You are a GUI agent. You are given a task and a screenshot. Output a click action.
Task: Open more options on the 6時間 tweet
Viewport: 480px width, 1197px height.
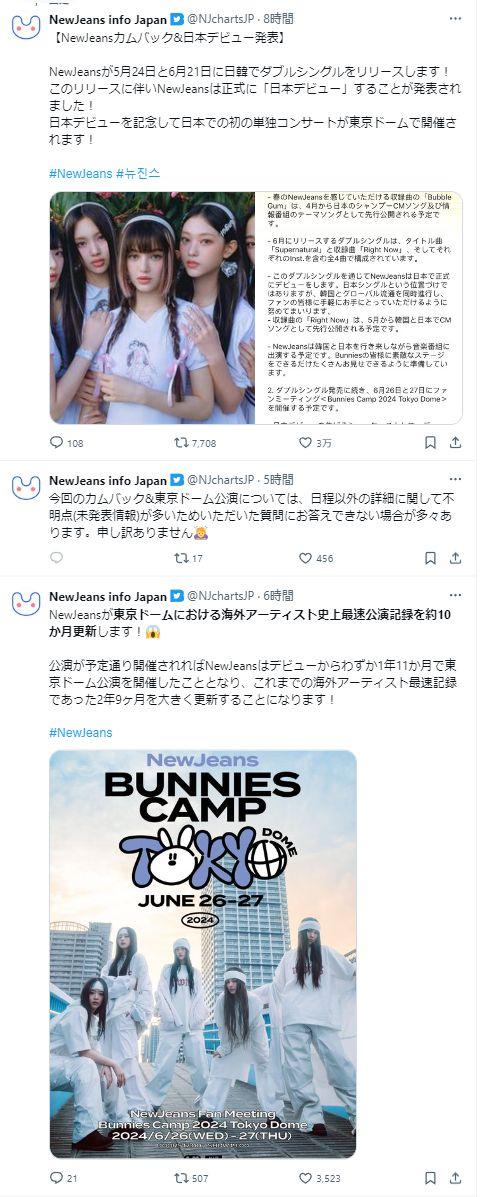coord(455,595)
